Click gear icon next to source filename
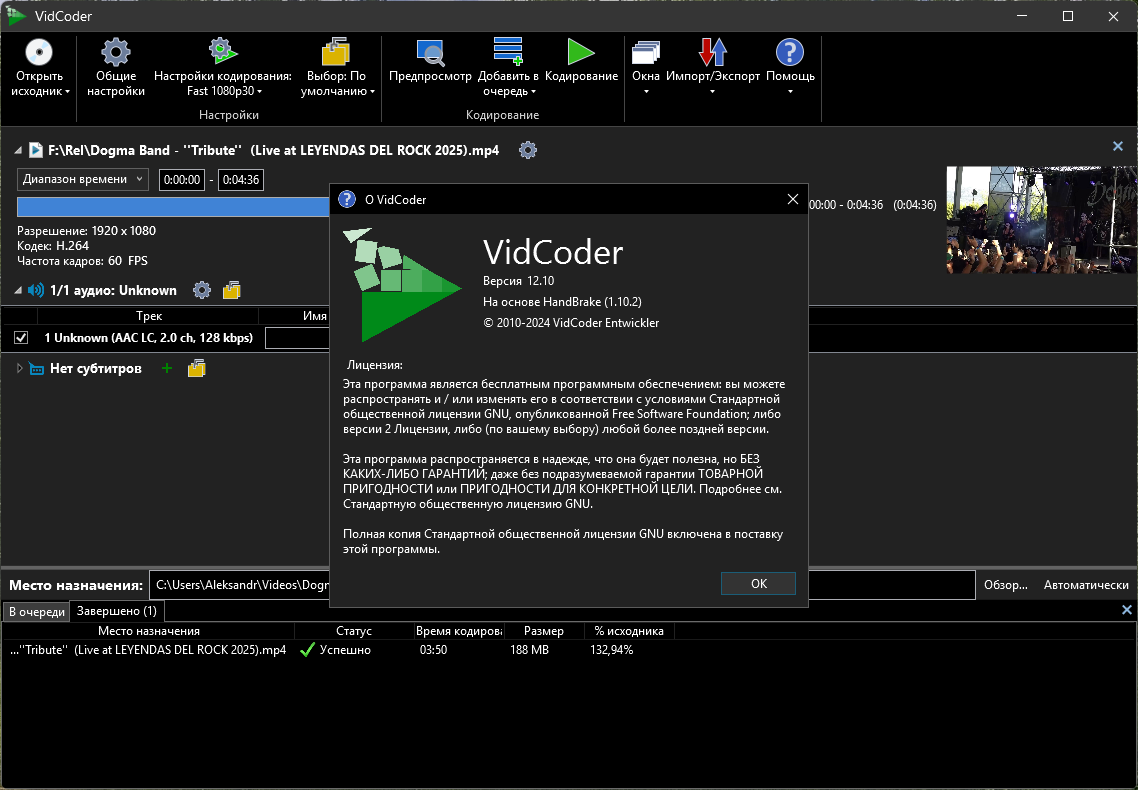 (x=528, y=150)
